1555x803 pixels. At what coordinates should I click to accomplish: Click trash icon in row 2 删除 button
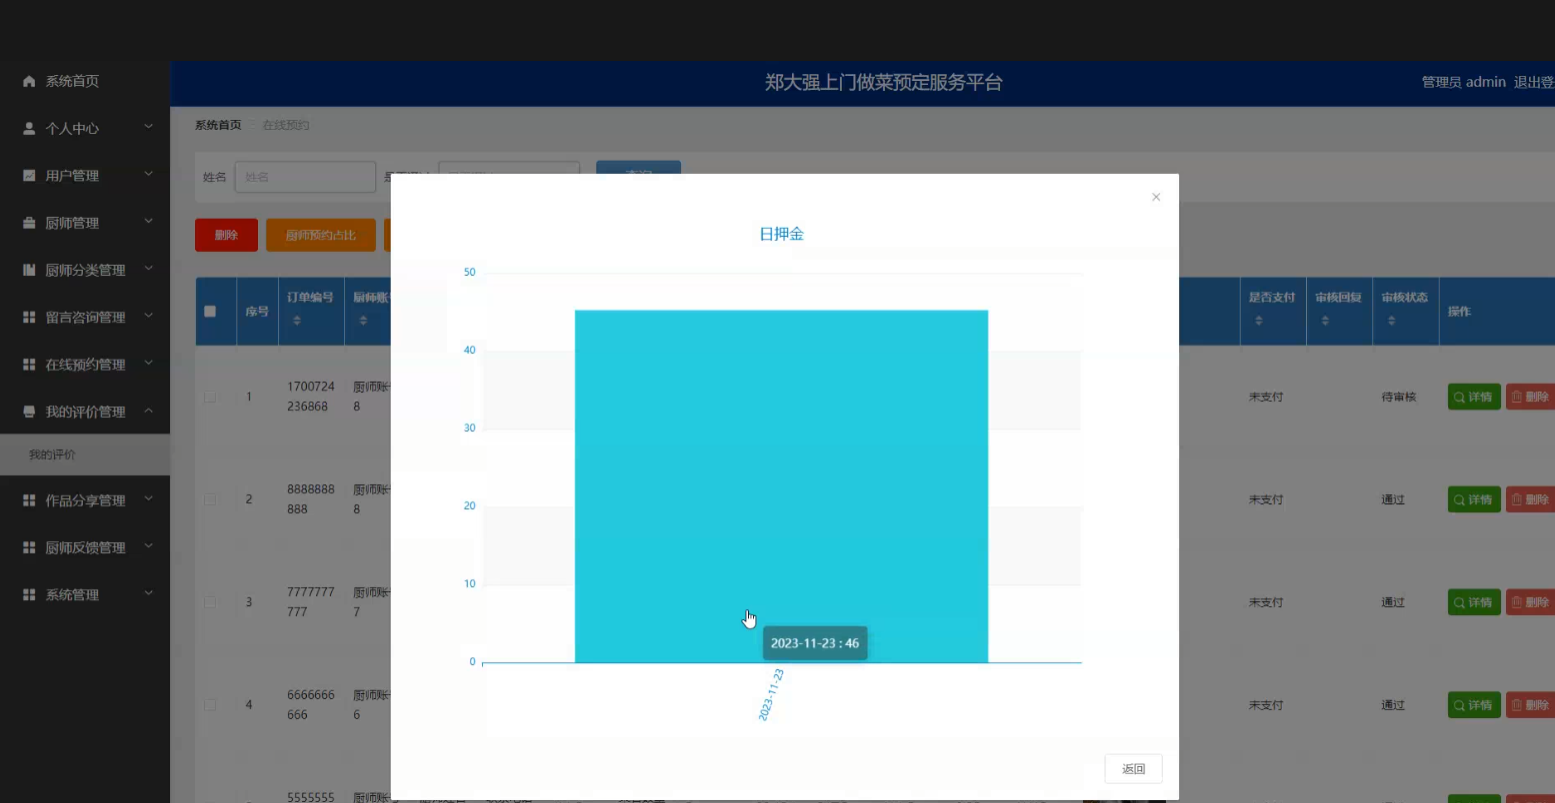(1517, 500)
